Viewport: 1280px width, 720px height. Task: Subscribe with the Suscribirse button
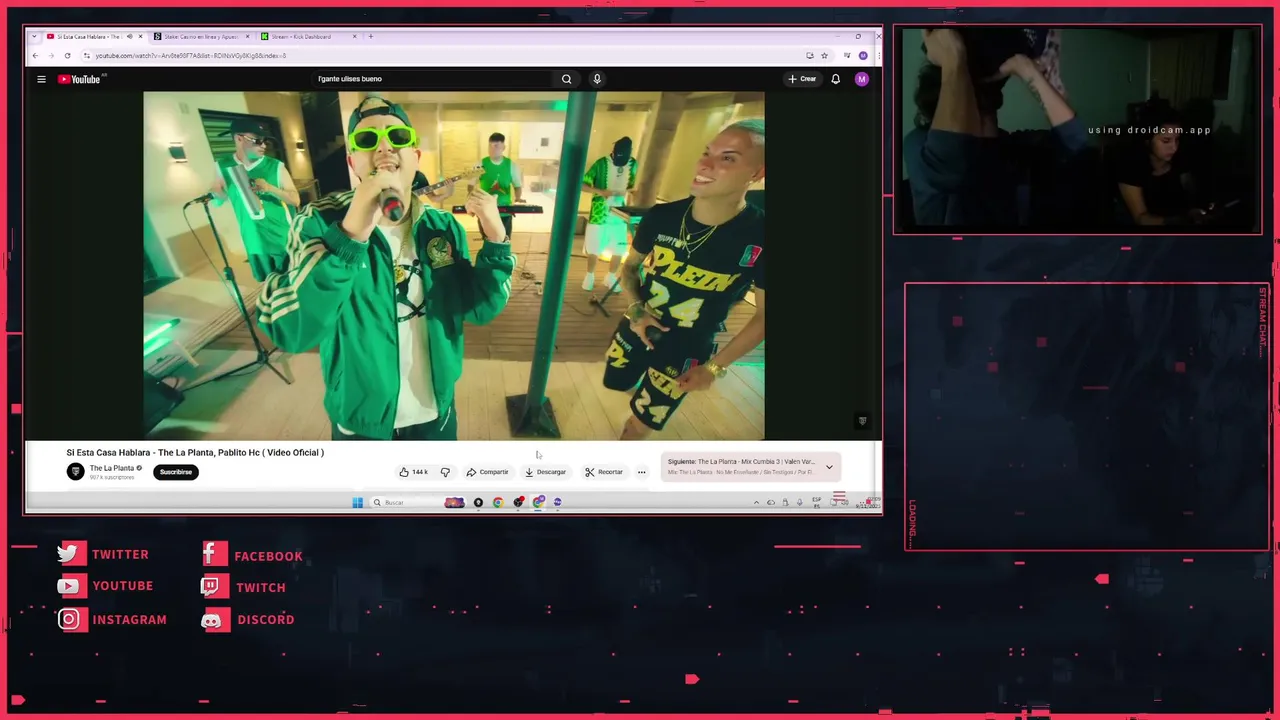click(176, 472)
